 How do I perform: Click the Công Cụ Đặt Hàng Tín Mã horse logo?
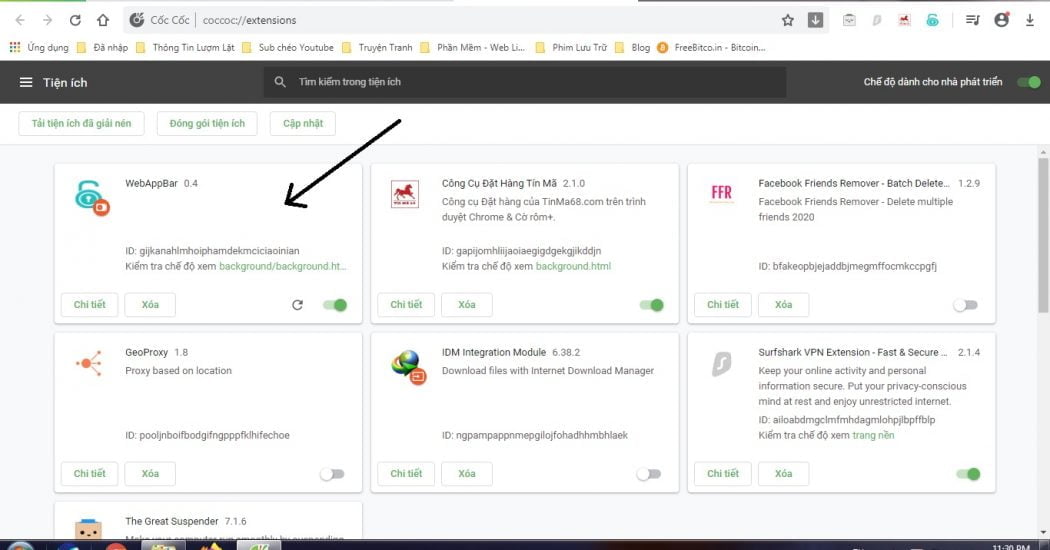pyautogui.click(x=404, y=194)
